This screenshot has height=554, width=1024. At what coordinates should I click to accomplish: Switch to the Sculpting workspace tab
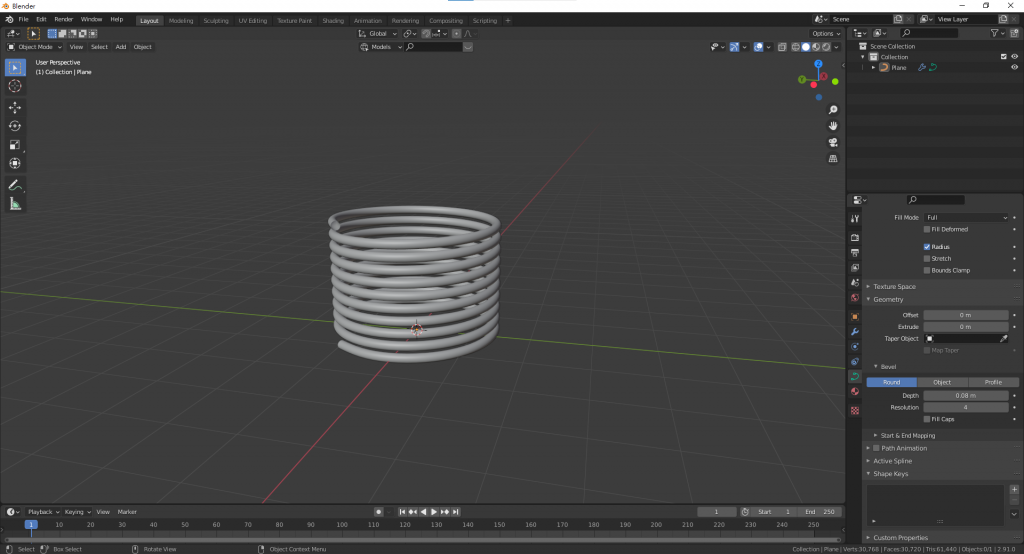point(215,20)
